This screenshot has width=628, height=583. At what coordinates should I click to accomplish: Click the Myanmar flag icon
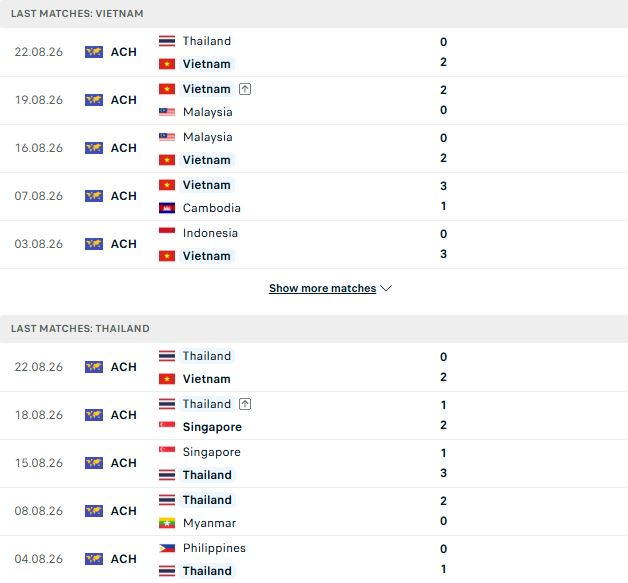(167, 523)
